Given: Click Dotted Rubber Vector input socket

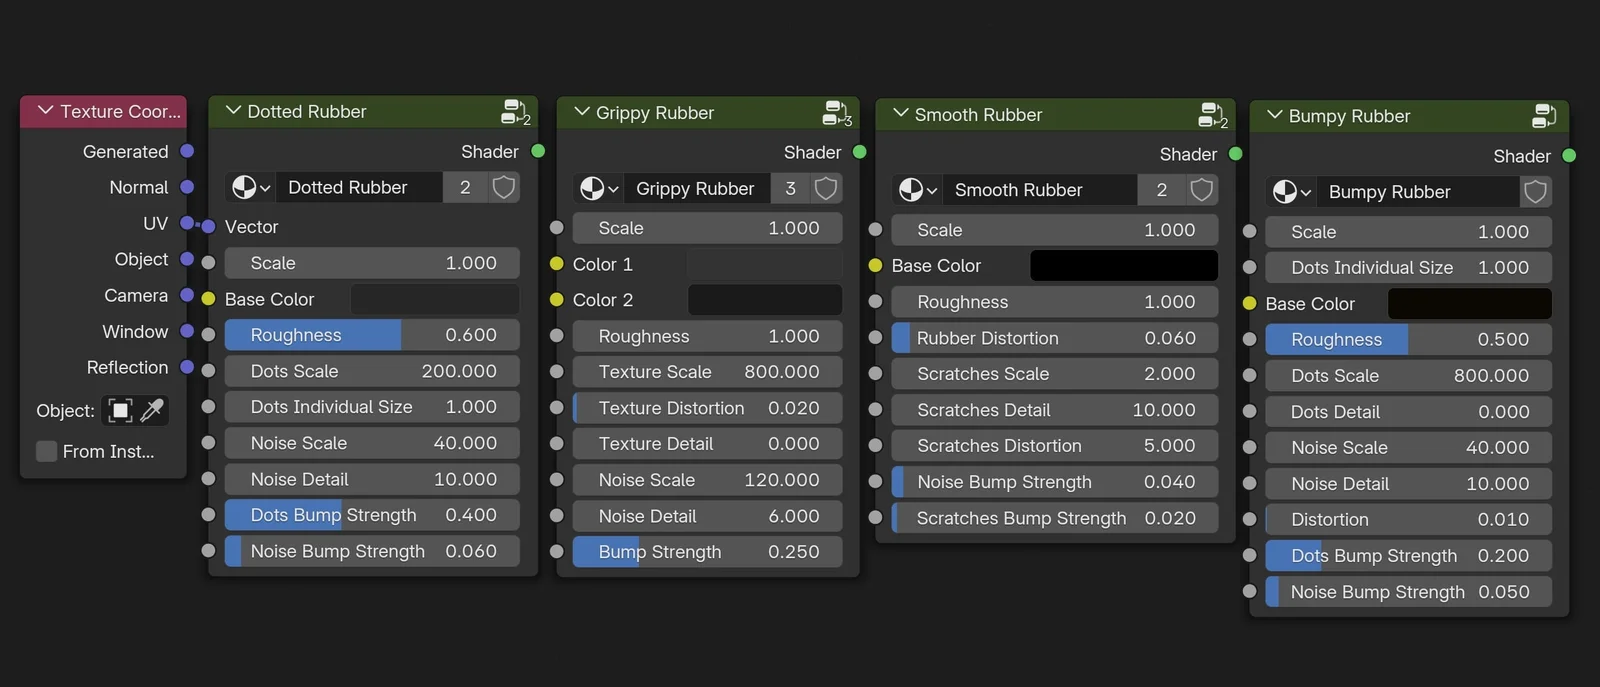Looking at the screenshot, I should (x=208, y=227).
